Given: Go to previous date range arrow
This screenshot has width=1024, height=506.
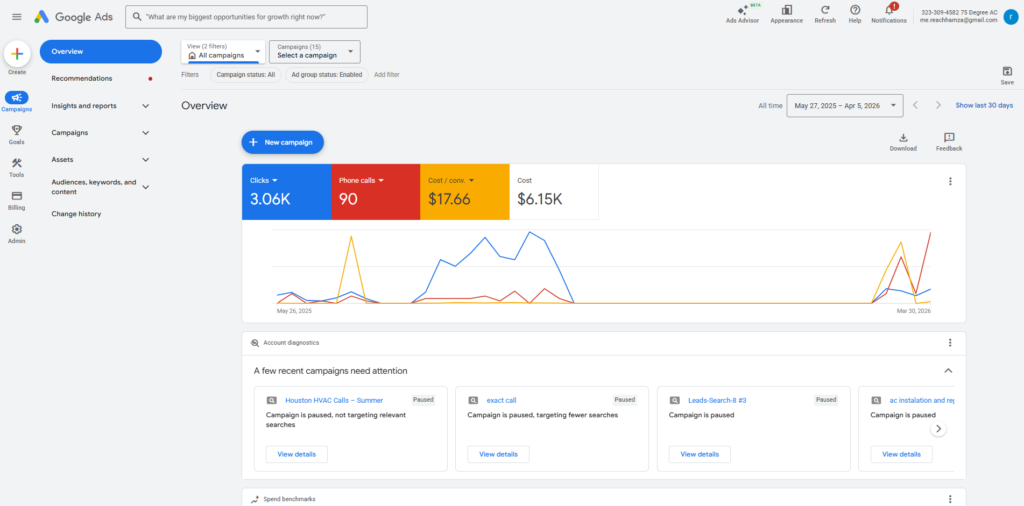Looking at the screenshot, I should 916,105.
